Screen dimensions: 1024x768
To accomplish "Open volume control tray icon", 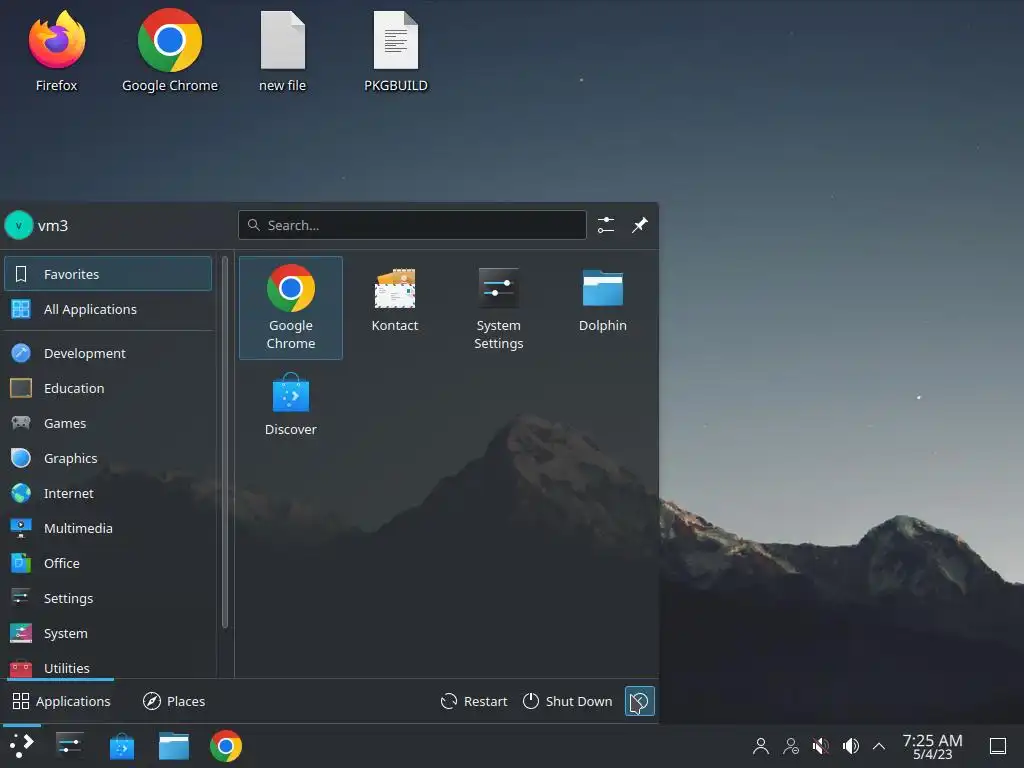I will tap(850, 746).
